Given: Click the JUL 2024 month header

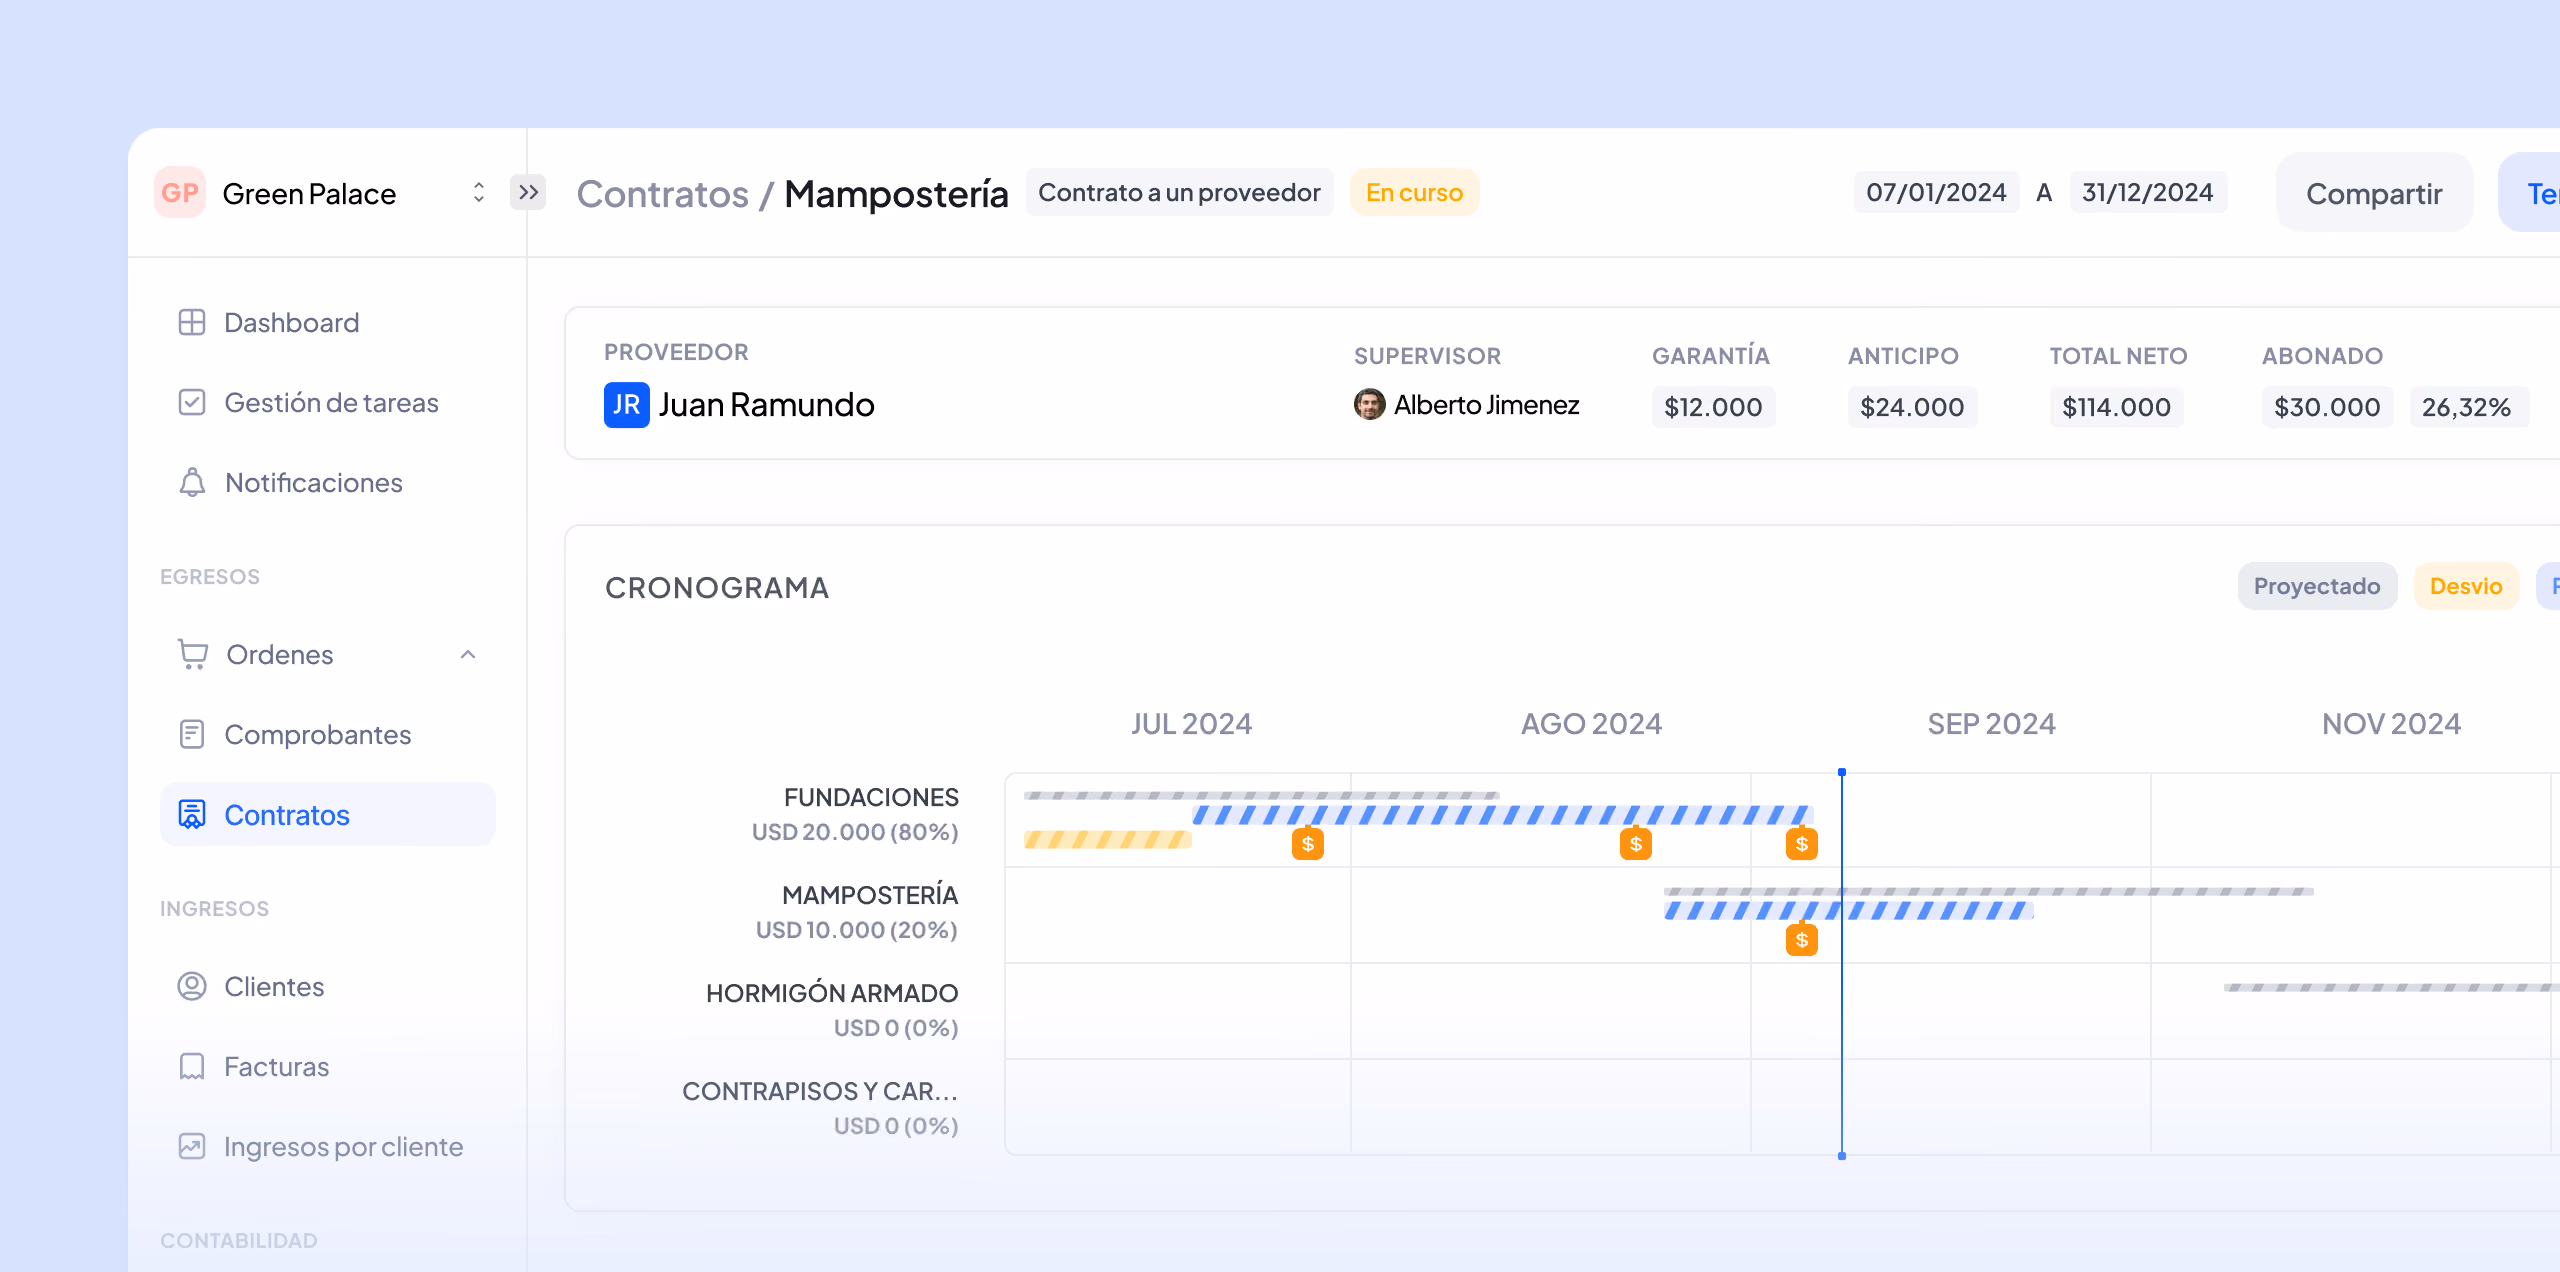Looking at the screenshot, I should click(1192, 723).
